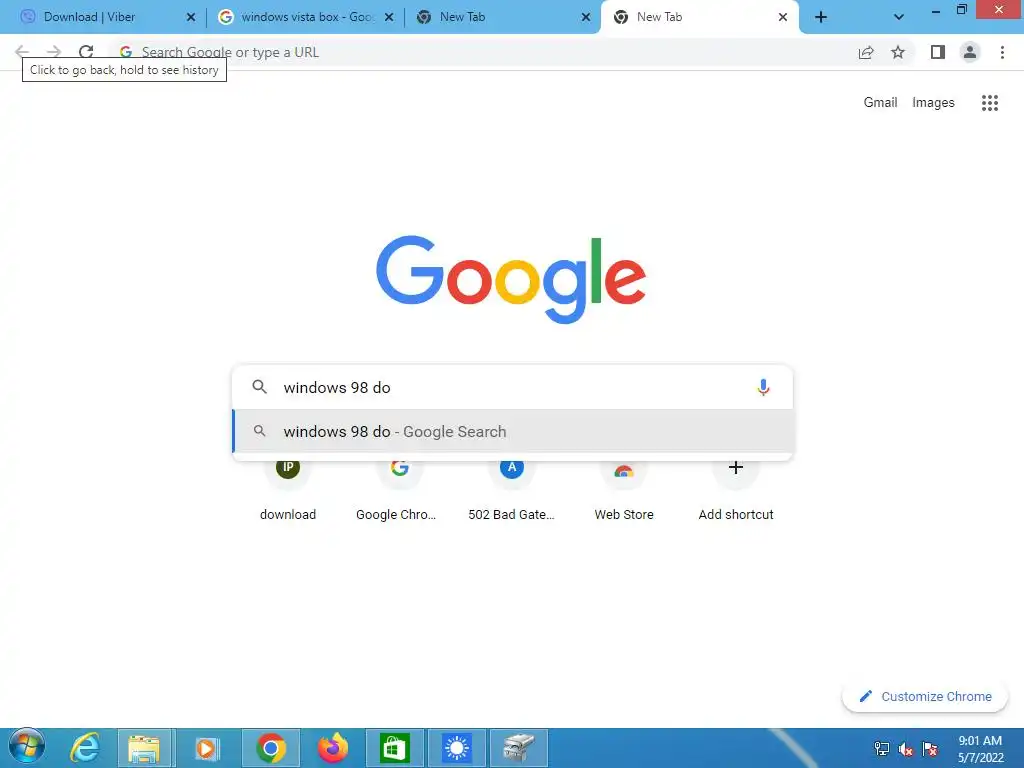Screen dimensions: 1024x768
Task: Open the download shortcut tile
Action: click(288, 490)
